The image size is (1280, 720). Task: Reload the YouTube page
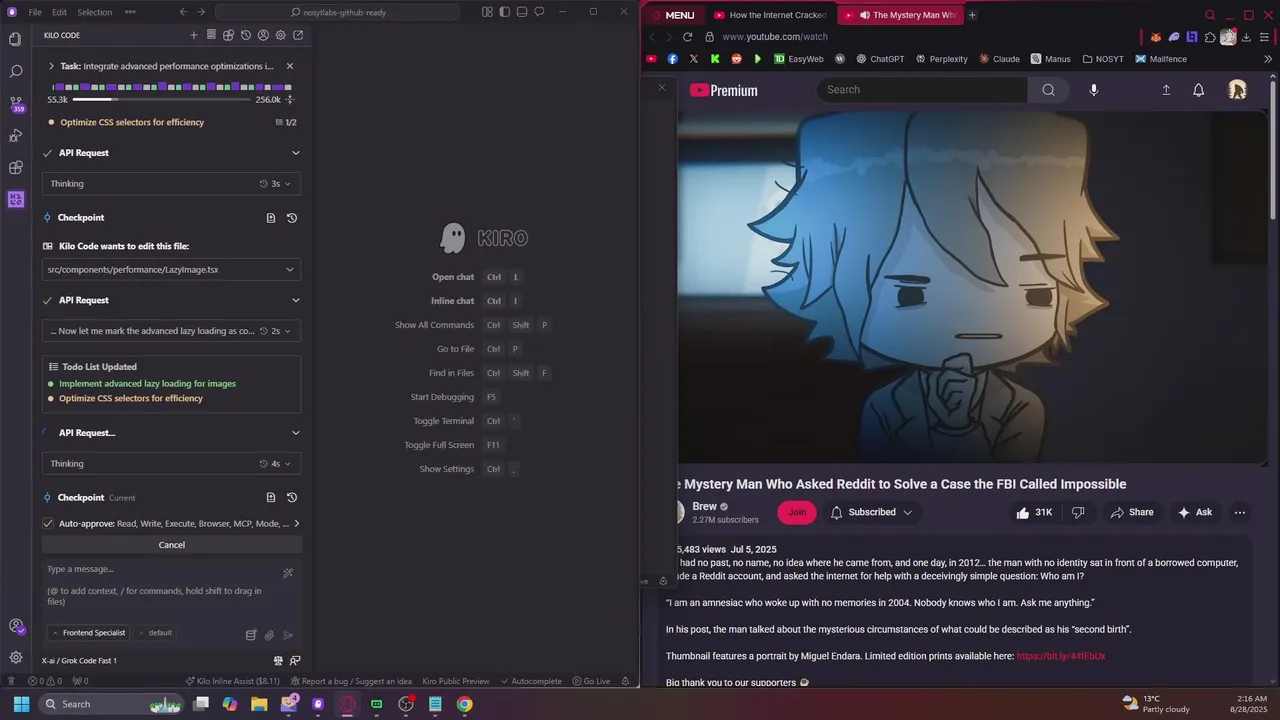[687, 37]
